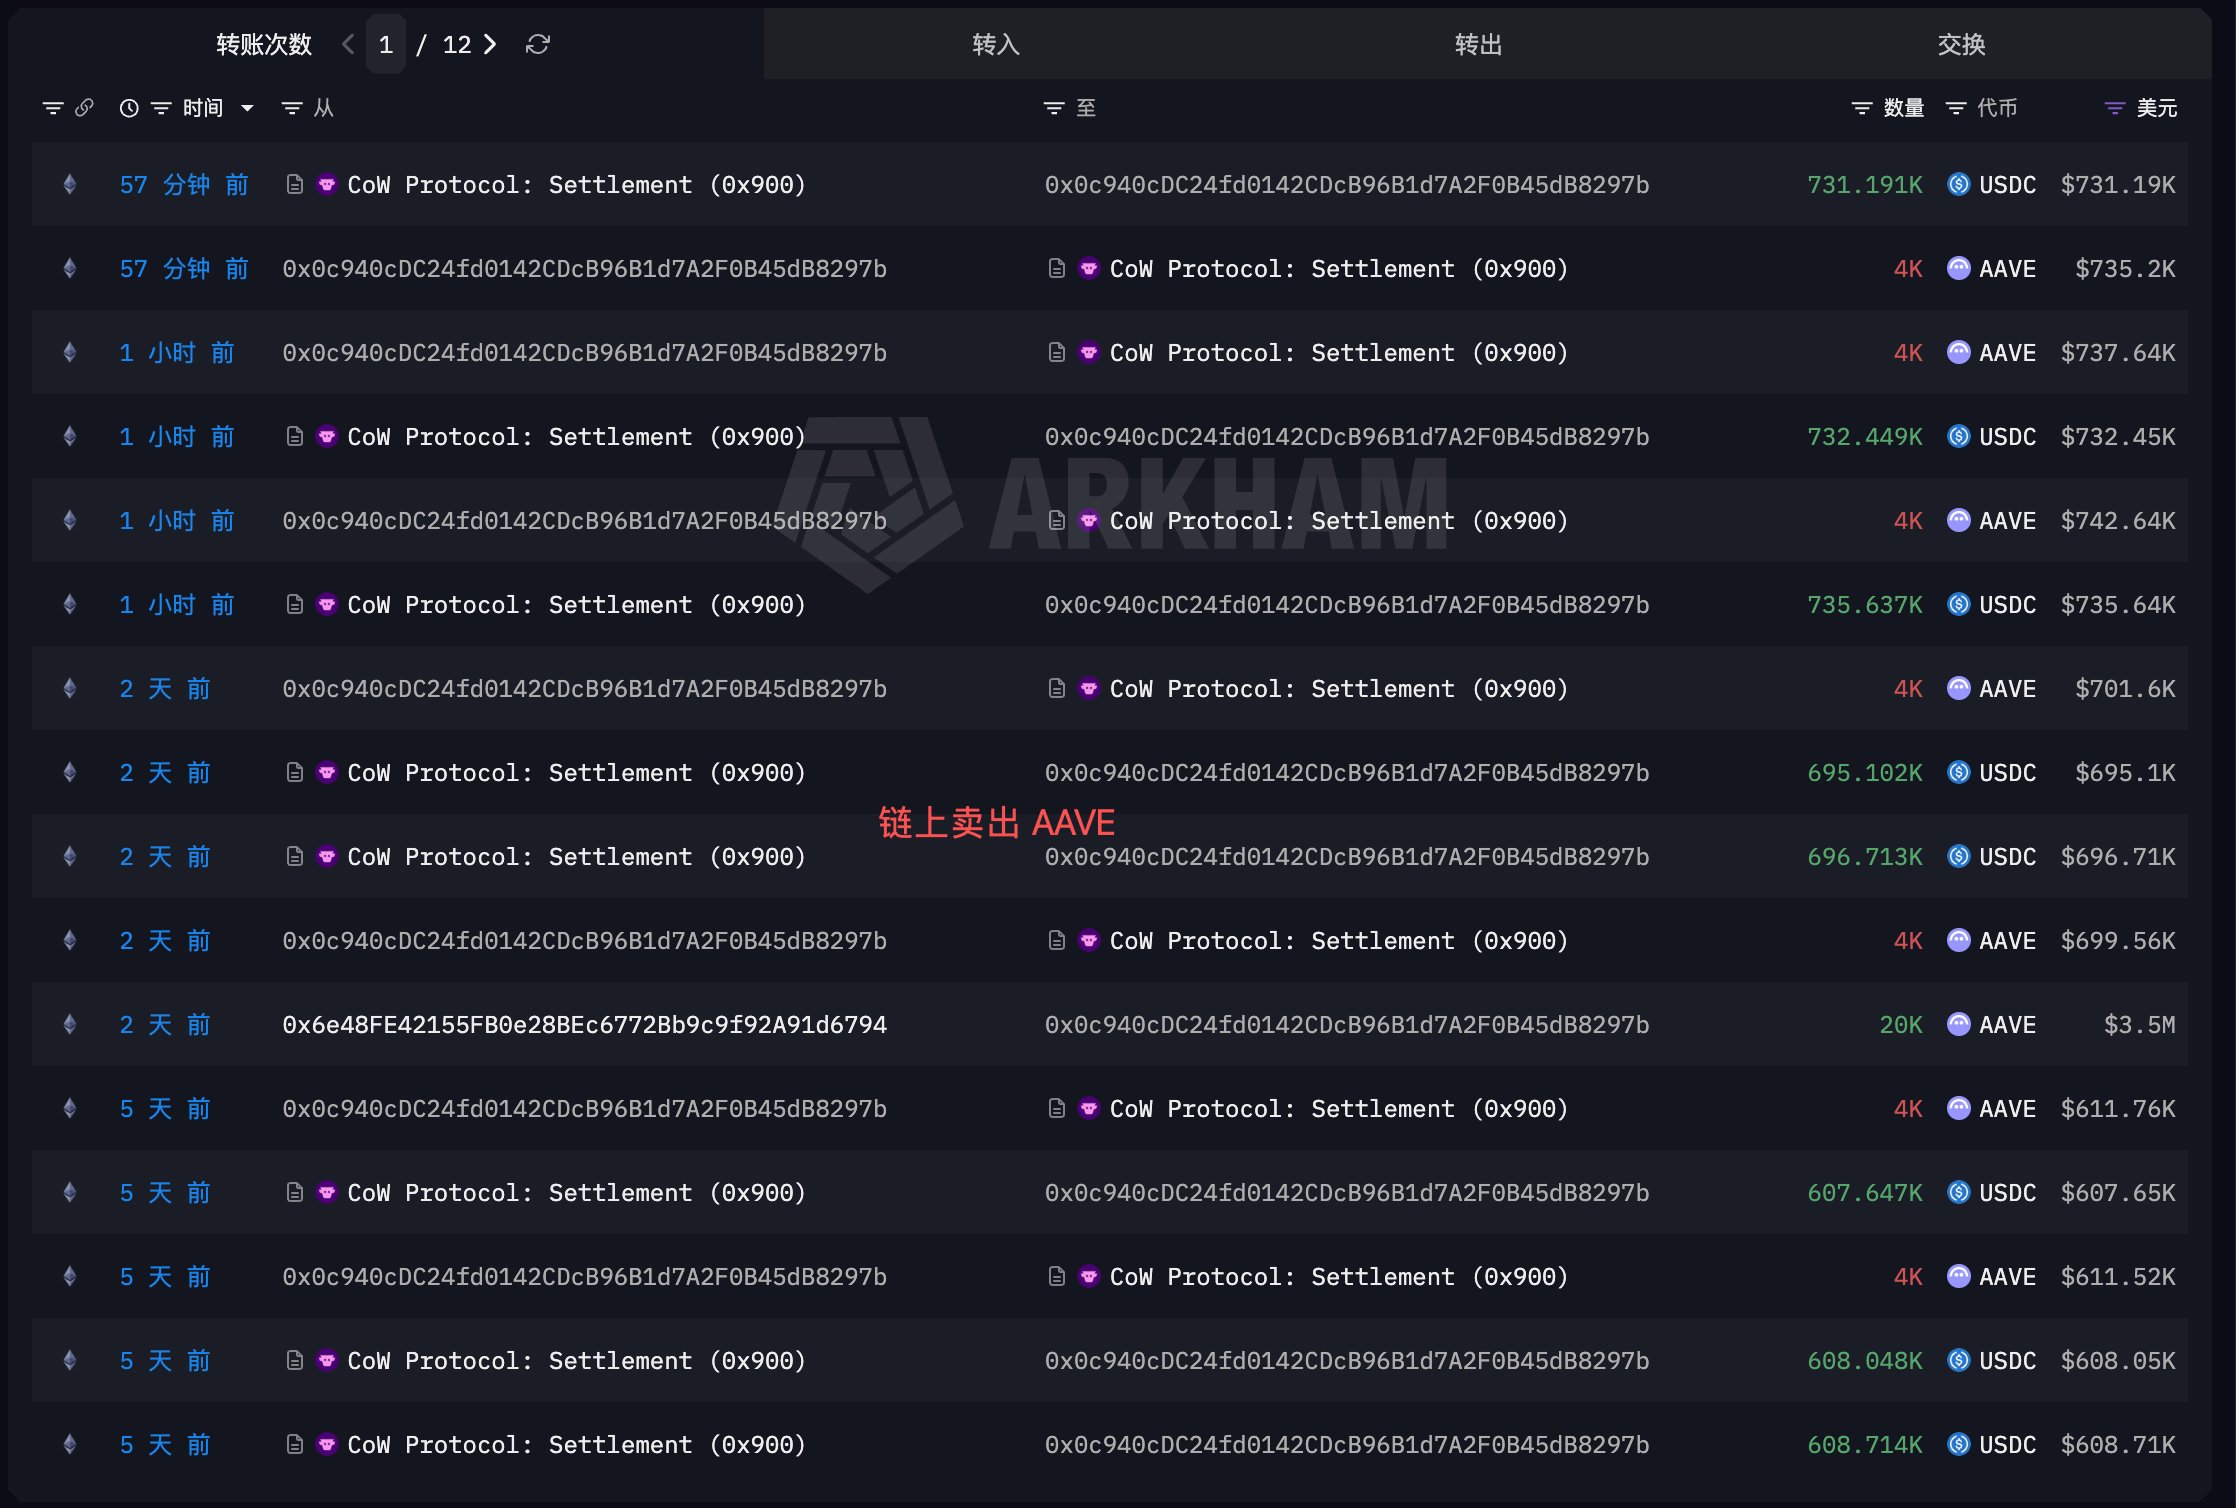This screenshot has width=2236, height=1508.
Task: Open the chain filter icon in the header
Action: [53, 108]
